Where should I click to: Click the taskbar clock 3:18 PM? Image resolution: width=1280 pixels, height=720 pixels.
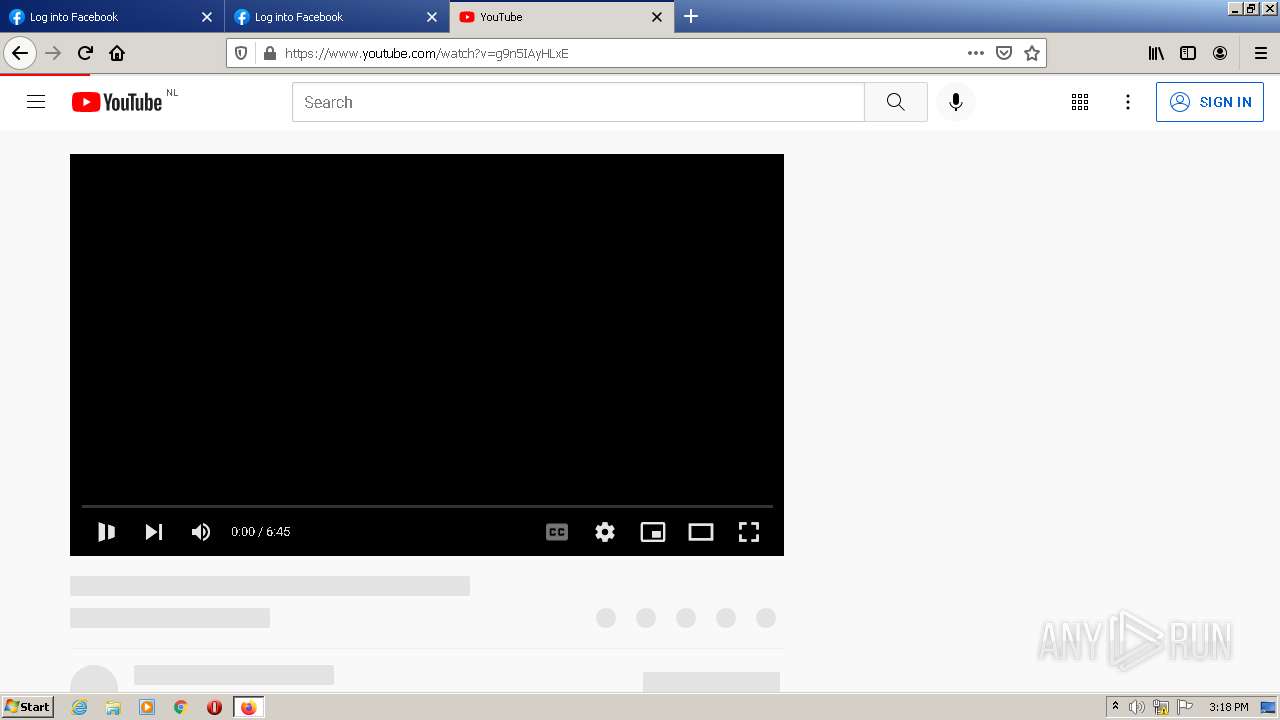click(x=1228, y=707)
